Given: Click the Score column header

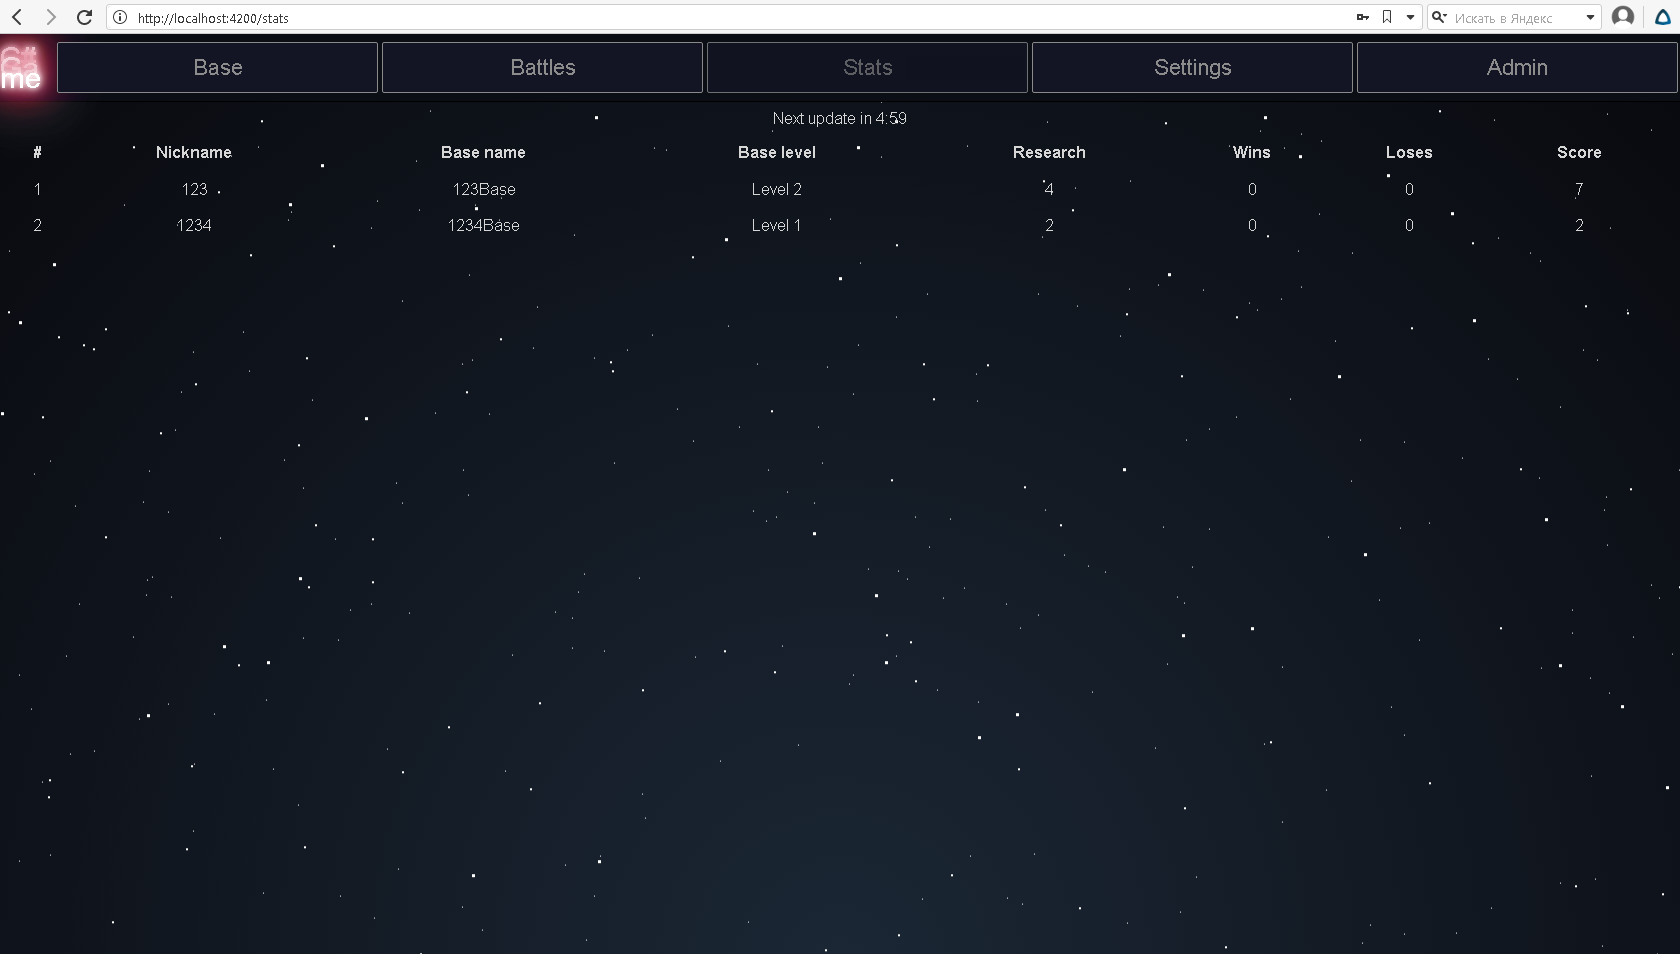Looking at the screenshot, I should pos(1579,152).
